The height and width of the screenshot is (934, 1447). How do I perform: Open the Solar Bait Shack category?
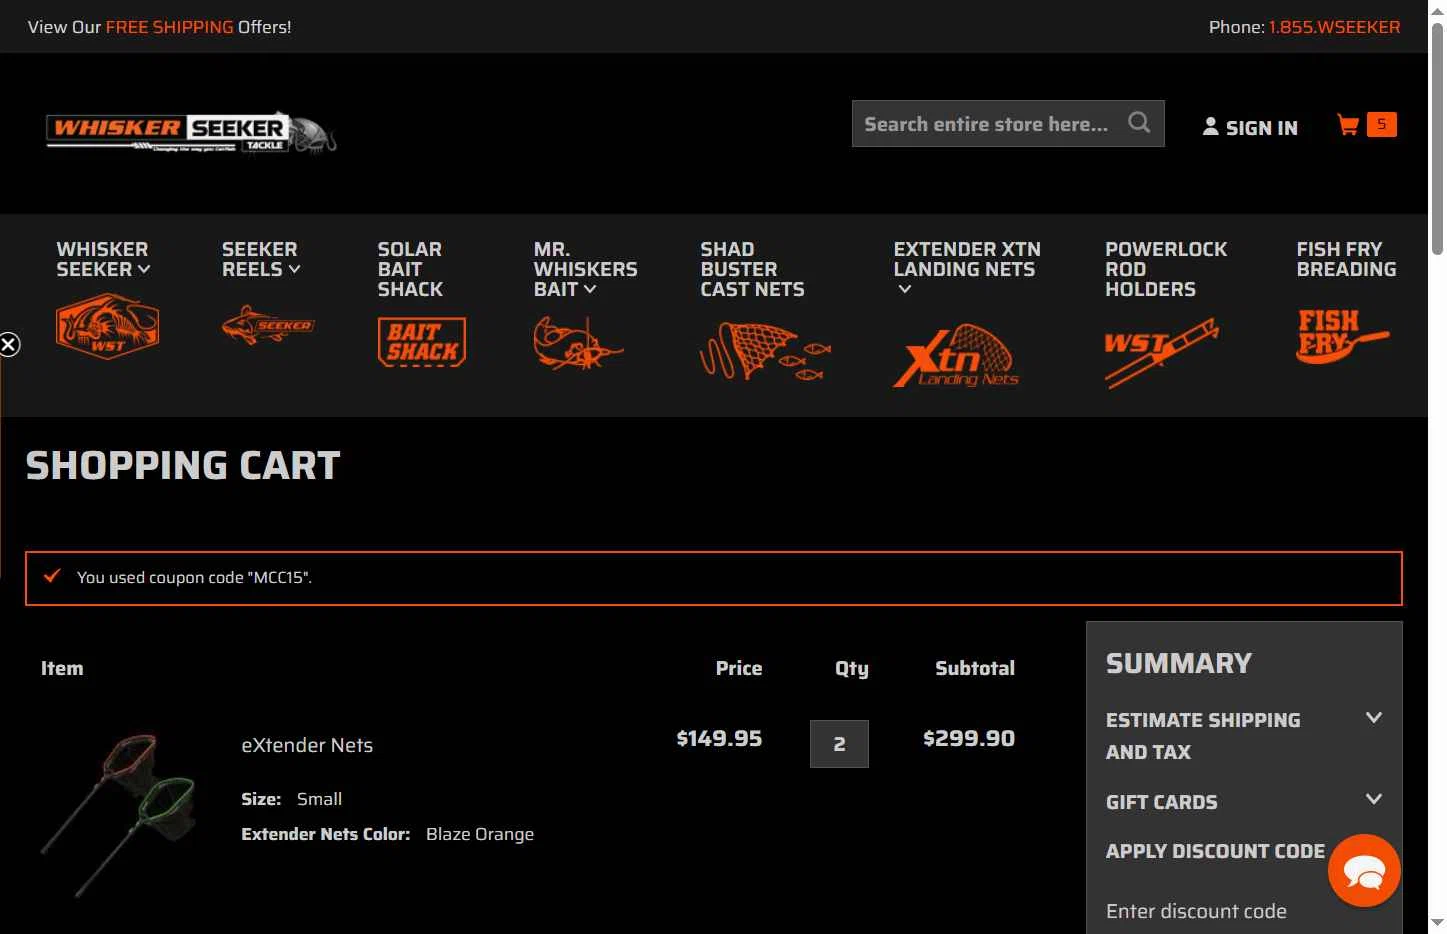click(410, 269)
